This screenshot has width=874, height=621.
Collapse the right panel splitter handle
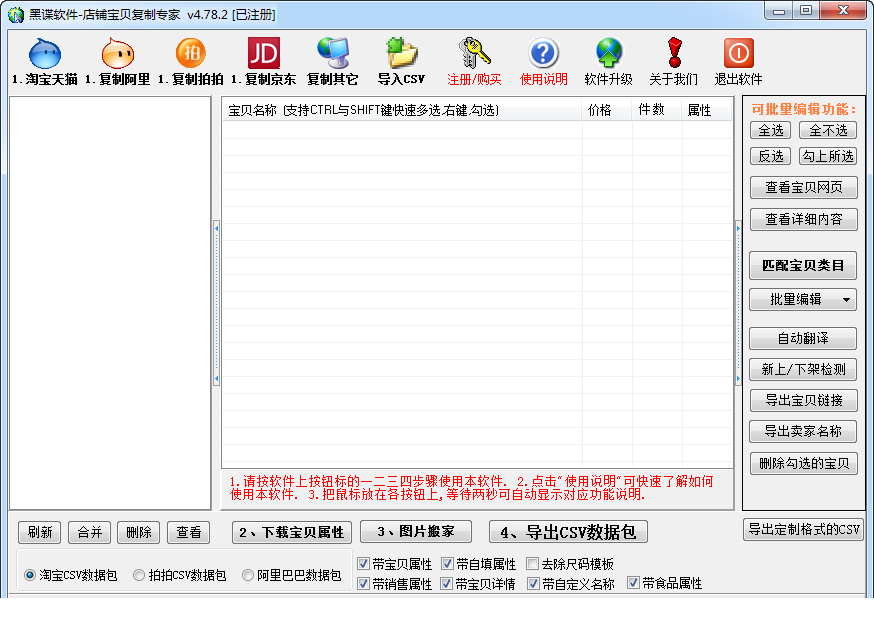coord(738,304)
